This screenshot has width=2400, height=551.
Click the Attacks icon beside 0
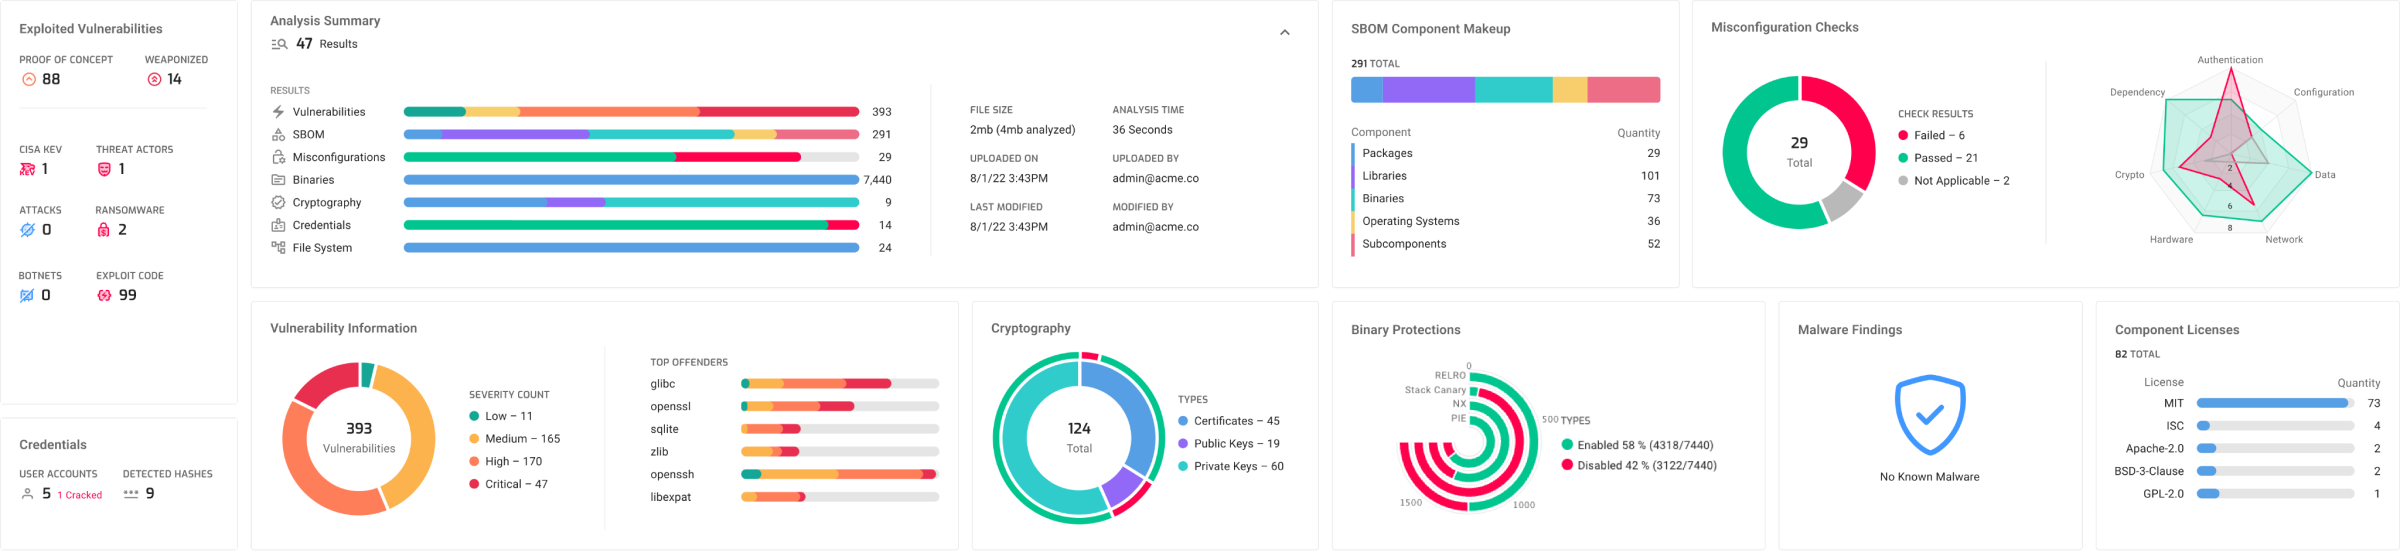tap(27, 230)
